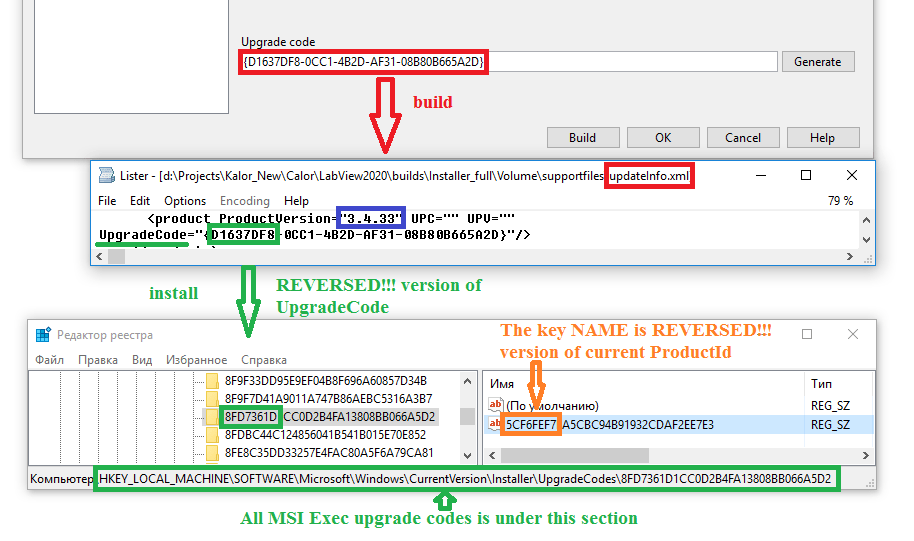The image size is (914, 541).
Task: Click the Build button
Action: [x=582, y=138]
